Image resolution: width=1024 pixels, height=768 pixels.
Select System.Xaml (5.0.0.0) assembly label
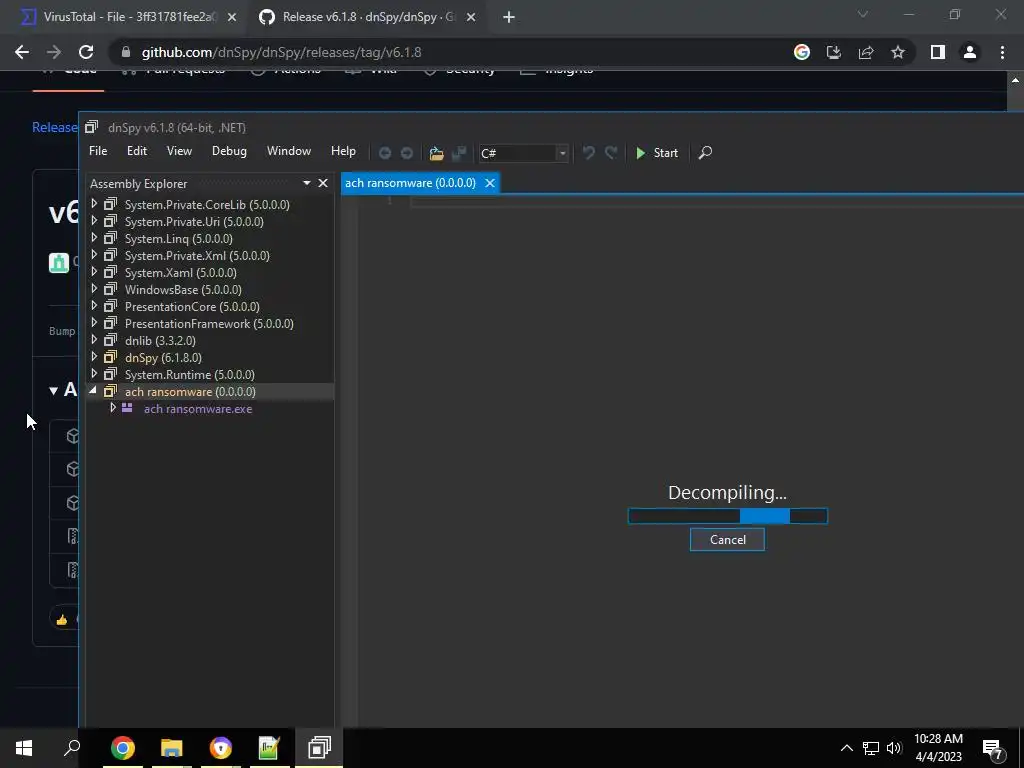181,272
